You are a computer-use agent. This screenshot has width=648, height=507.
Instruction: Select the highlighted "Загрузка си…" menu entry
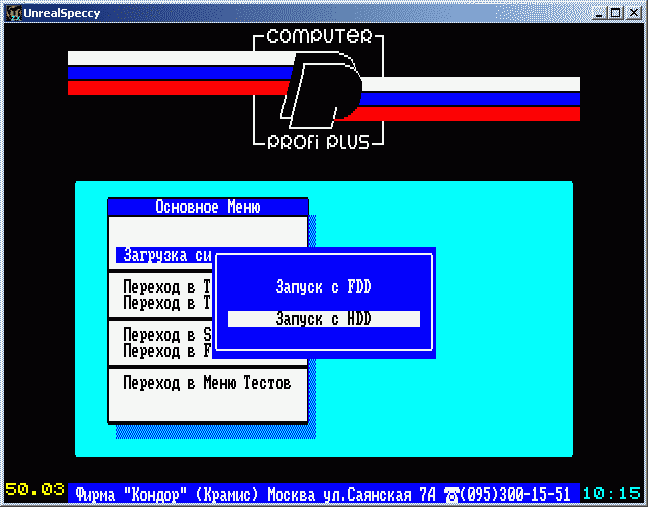pyautogui.click(x=163, y=255)
